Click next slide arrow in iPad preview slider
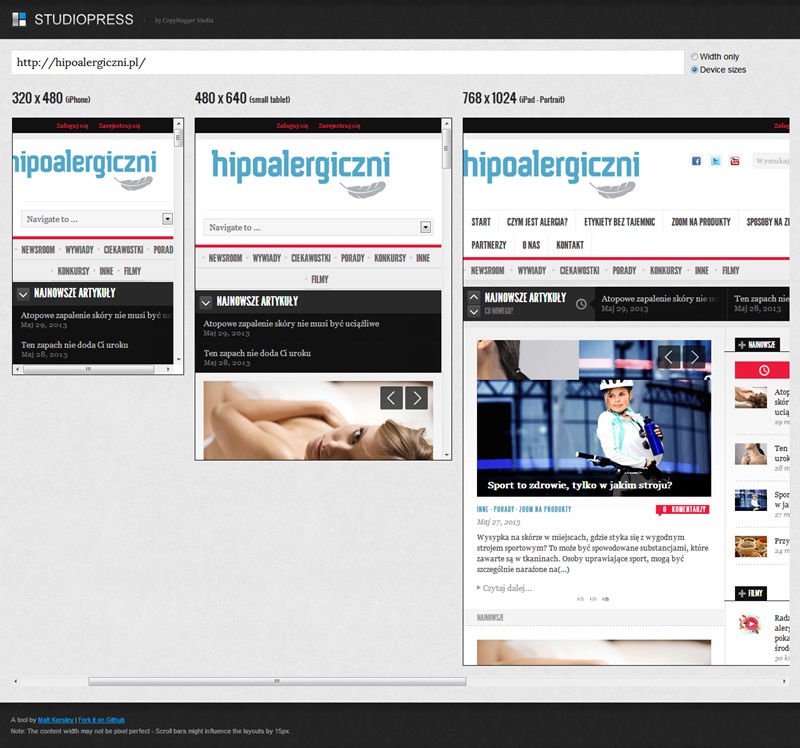 pos(694,357)
